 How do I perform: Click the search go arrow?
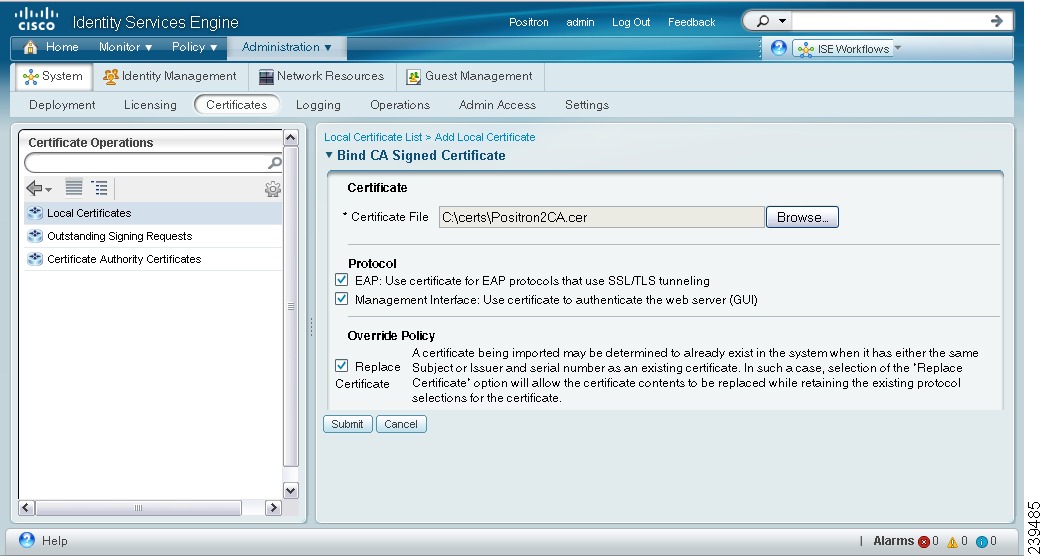click(x=997, y=21)
